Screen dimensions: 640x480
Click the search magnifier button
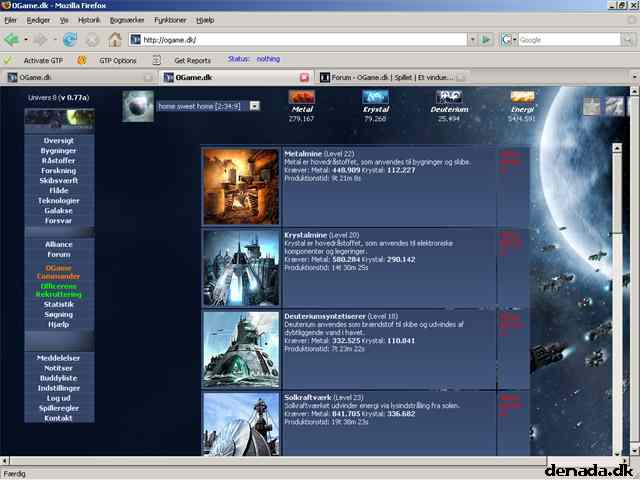tap(628, 40)
